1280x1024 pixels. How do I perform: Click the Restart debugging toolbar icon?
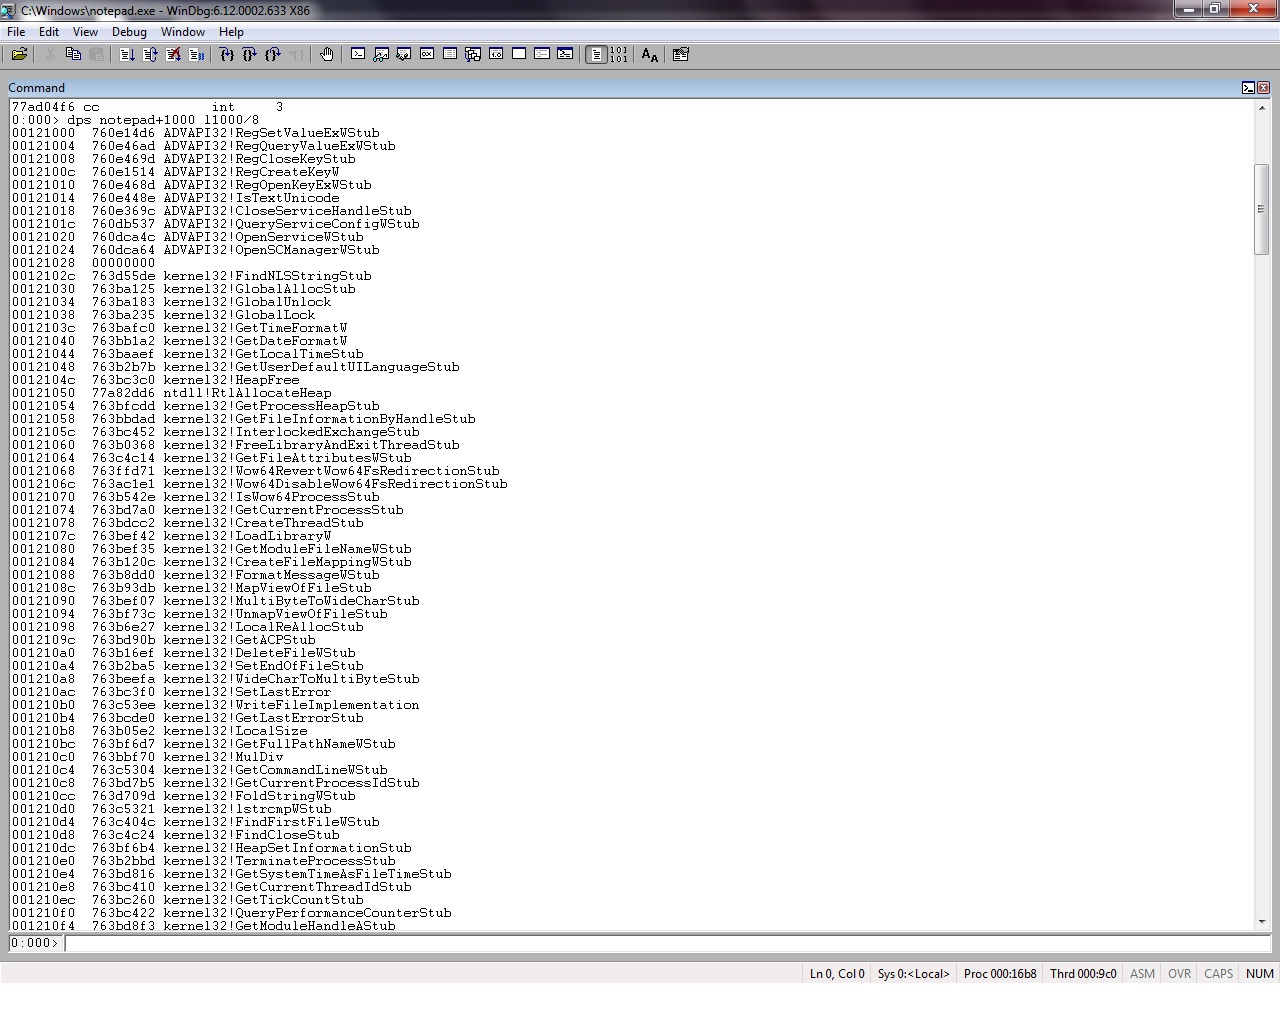click(x=150, y=55)
